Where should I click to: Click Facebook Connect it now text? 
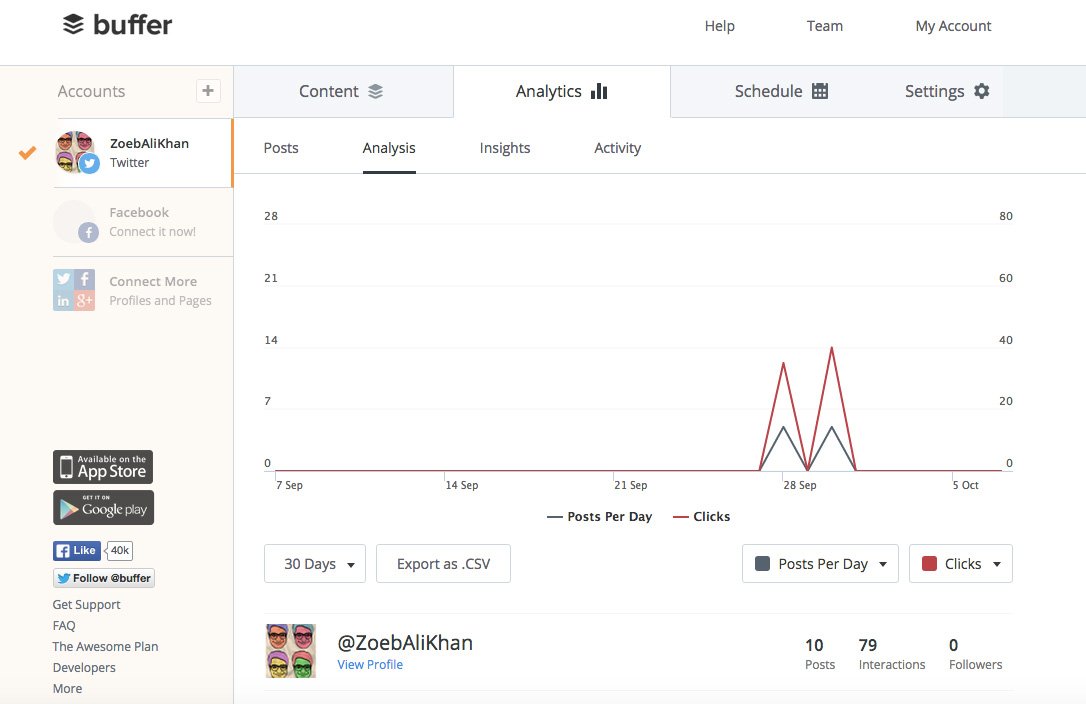152,222
